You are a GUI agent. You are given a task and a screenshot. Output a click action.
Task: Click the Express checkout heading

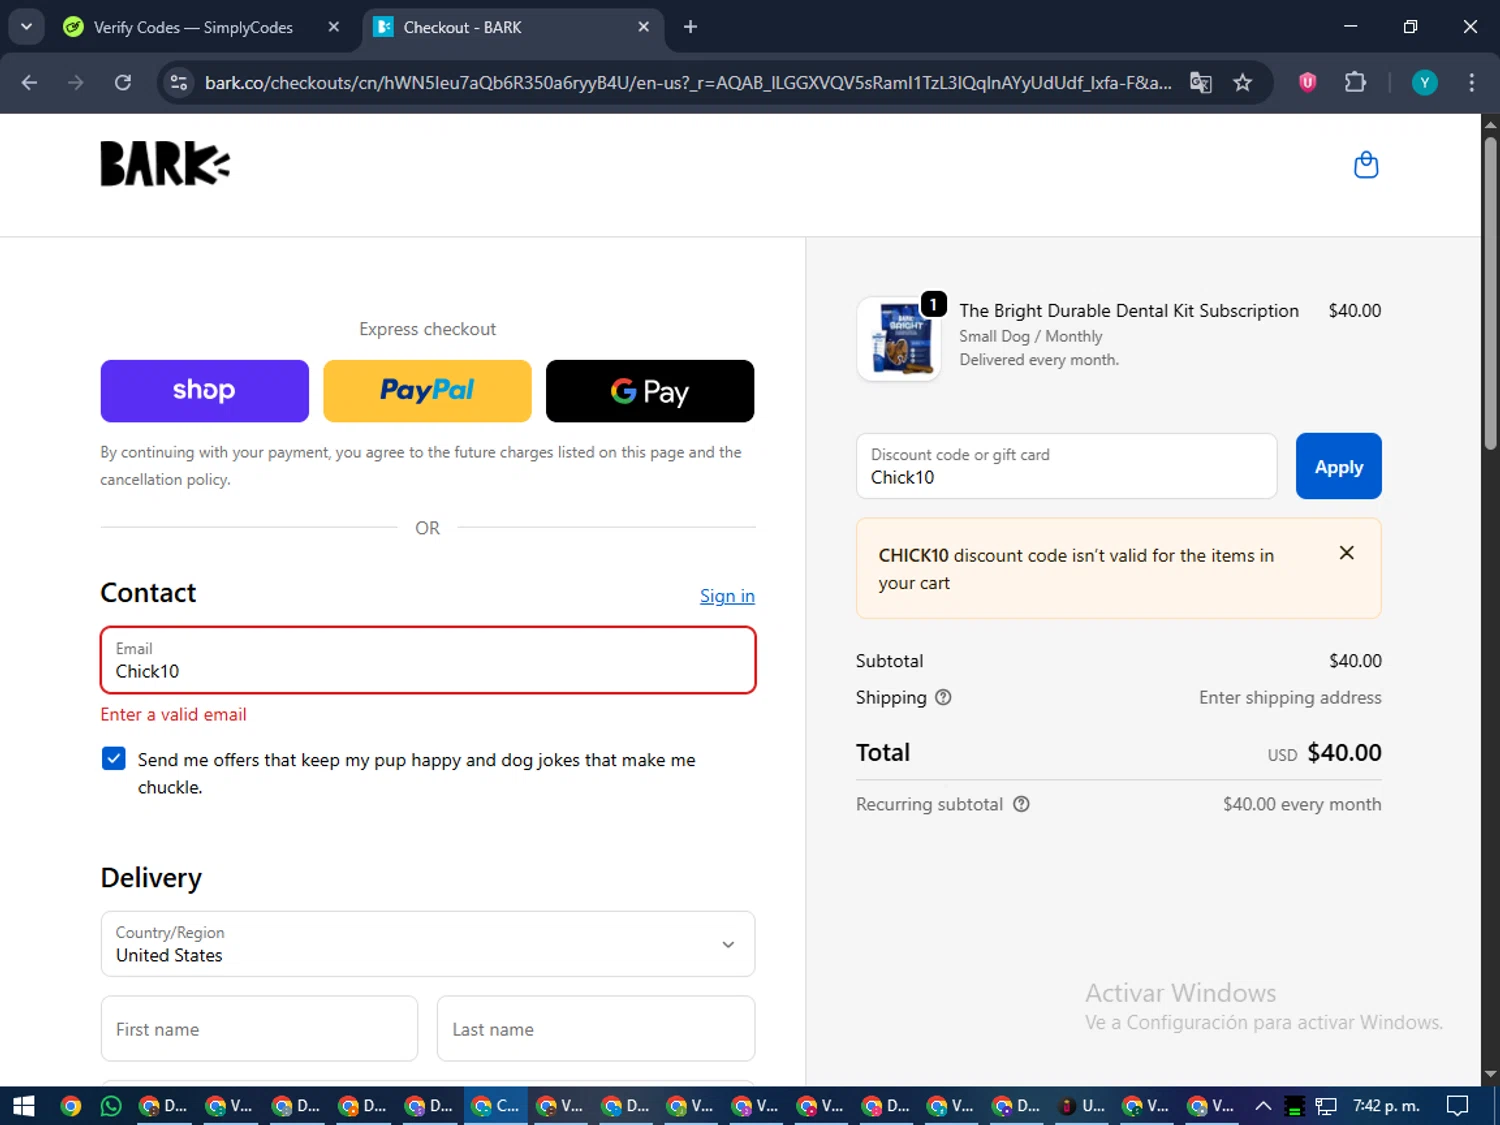pos(427,329)
